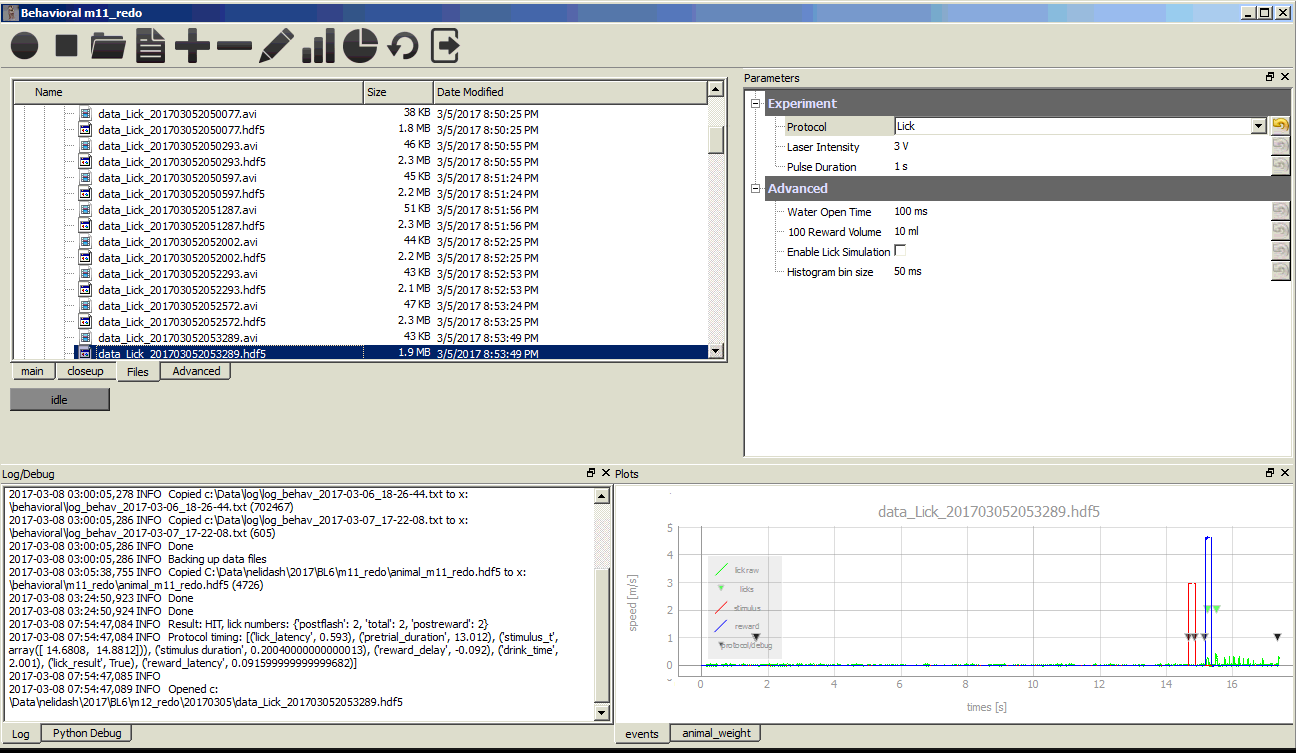Open the Python Debug tab
The height and width of the screenshot is (753, 1296).
pyautogui.click(x=87, y=733)
